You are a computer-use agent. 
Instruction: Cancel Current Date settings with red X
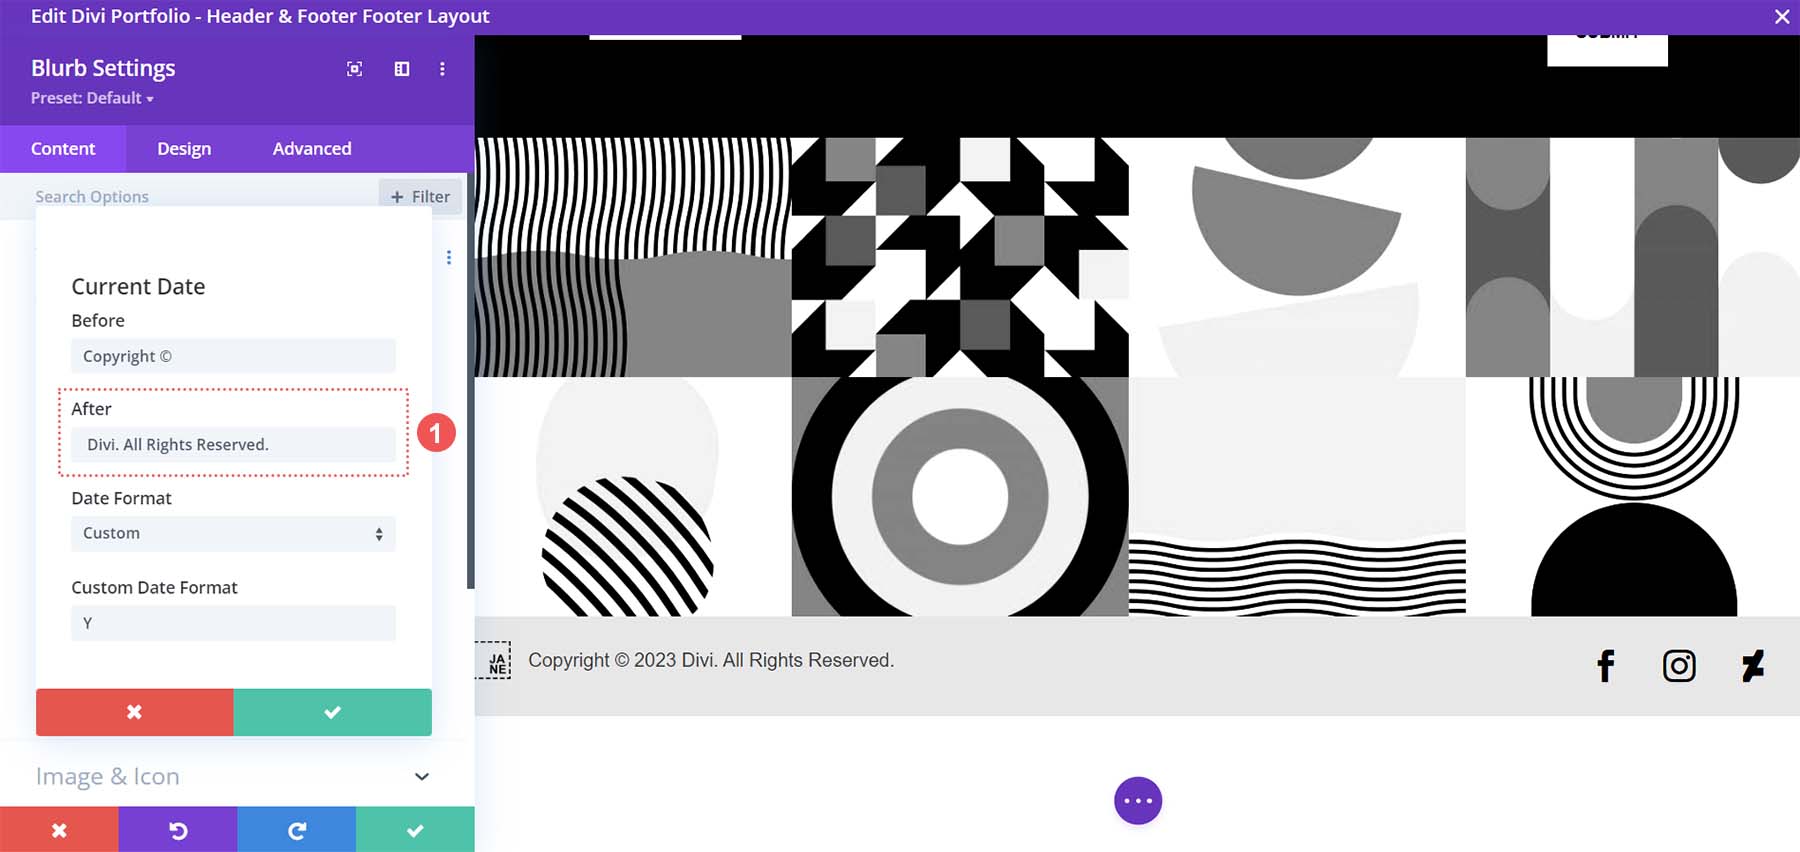click(x=134, y=712)
